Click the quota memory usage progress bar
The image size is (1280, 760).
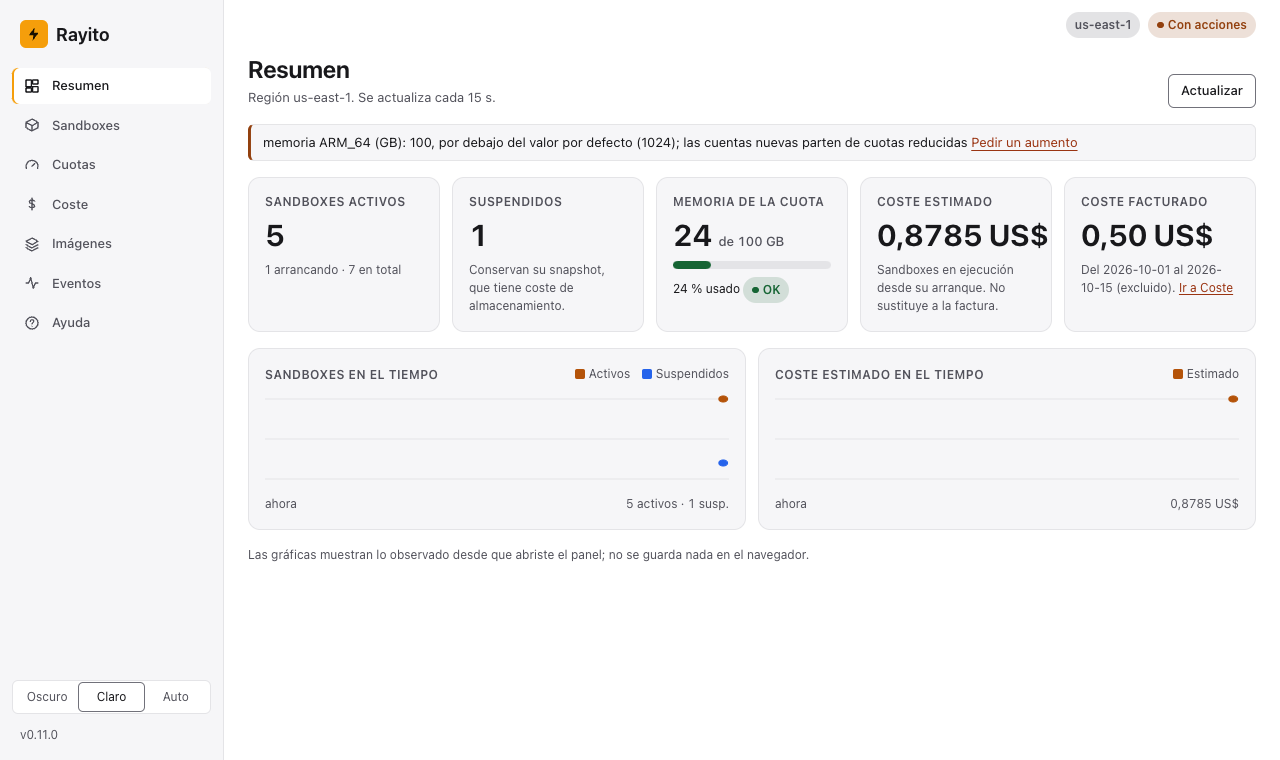(x=752, y=265)
